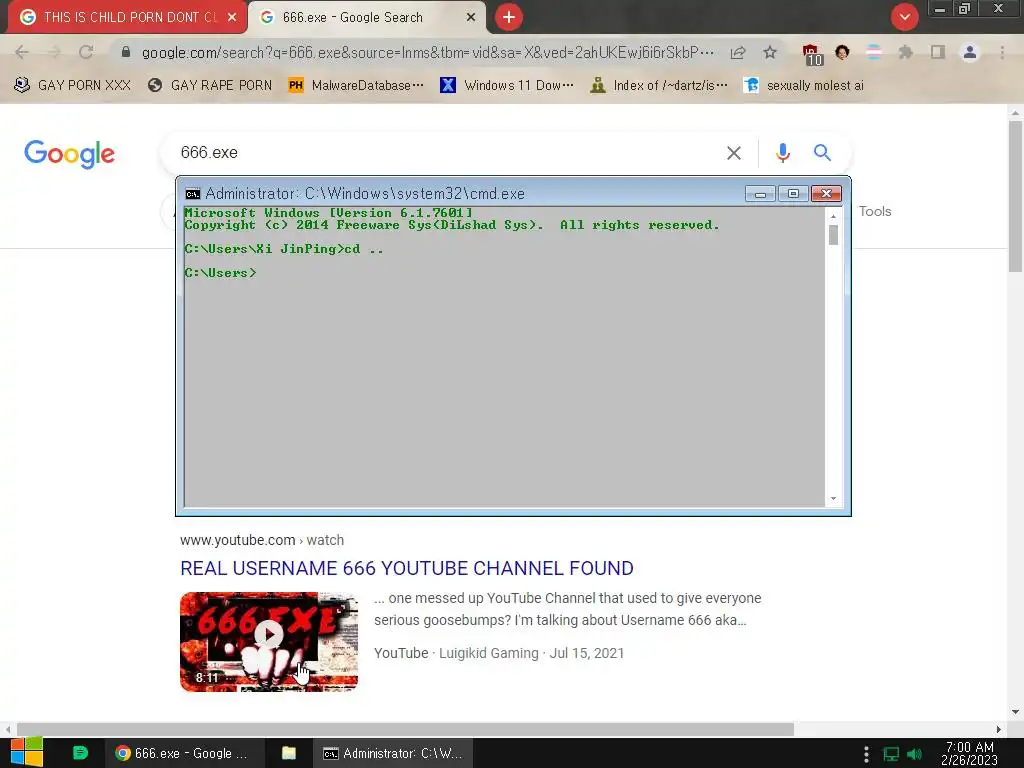Show hidden tray icons via three dots

point(866,754)
